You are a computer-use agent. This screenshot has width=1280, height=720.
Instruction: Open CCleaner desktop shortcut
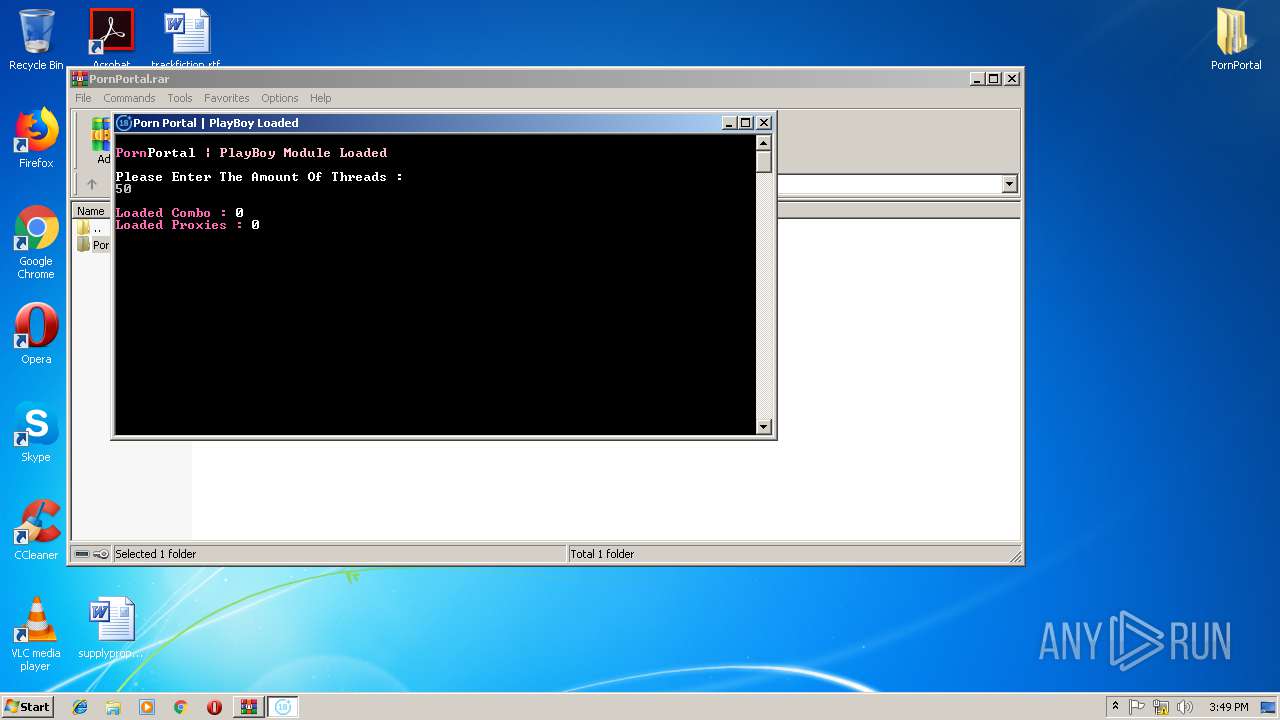tap(36, 529)
